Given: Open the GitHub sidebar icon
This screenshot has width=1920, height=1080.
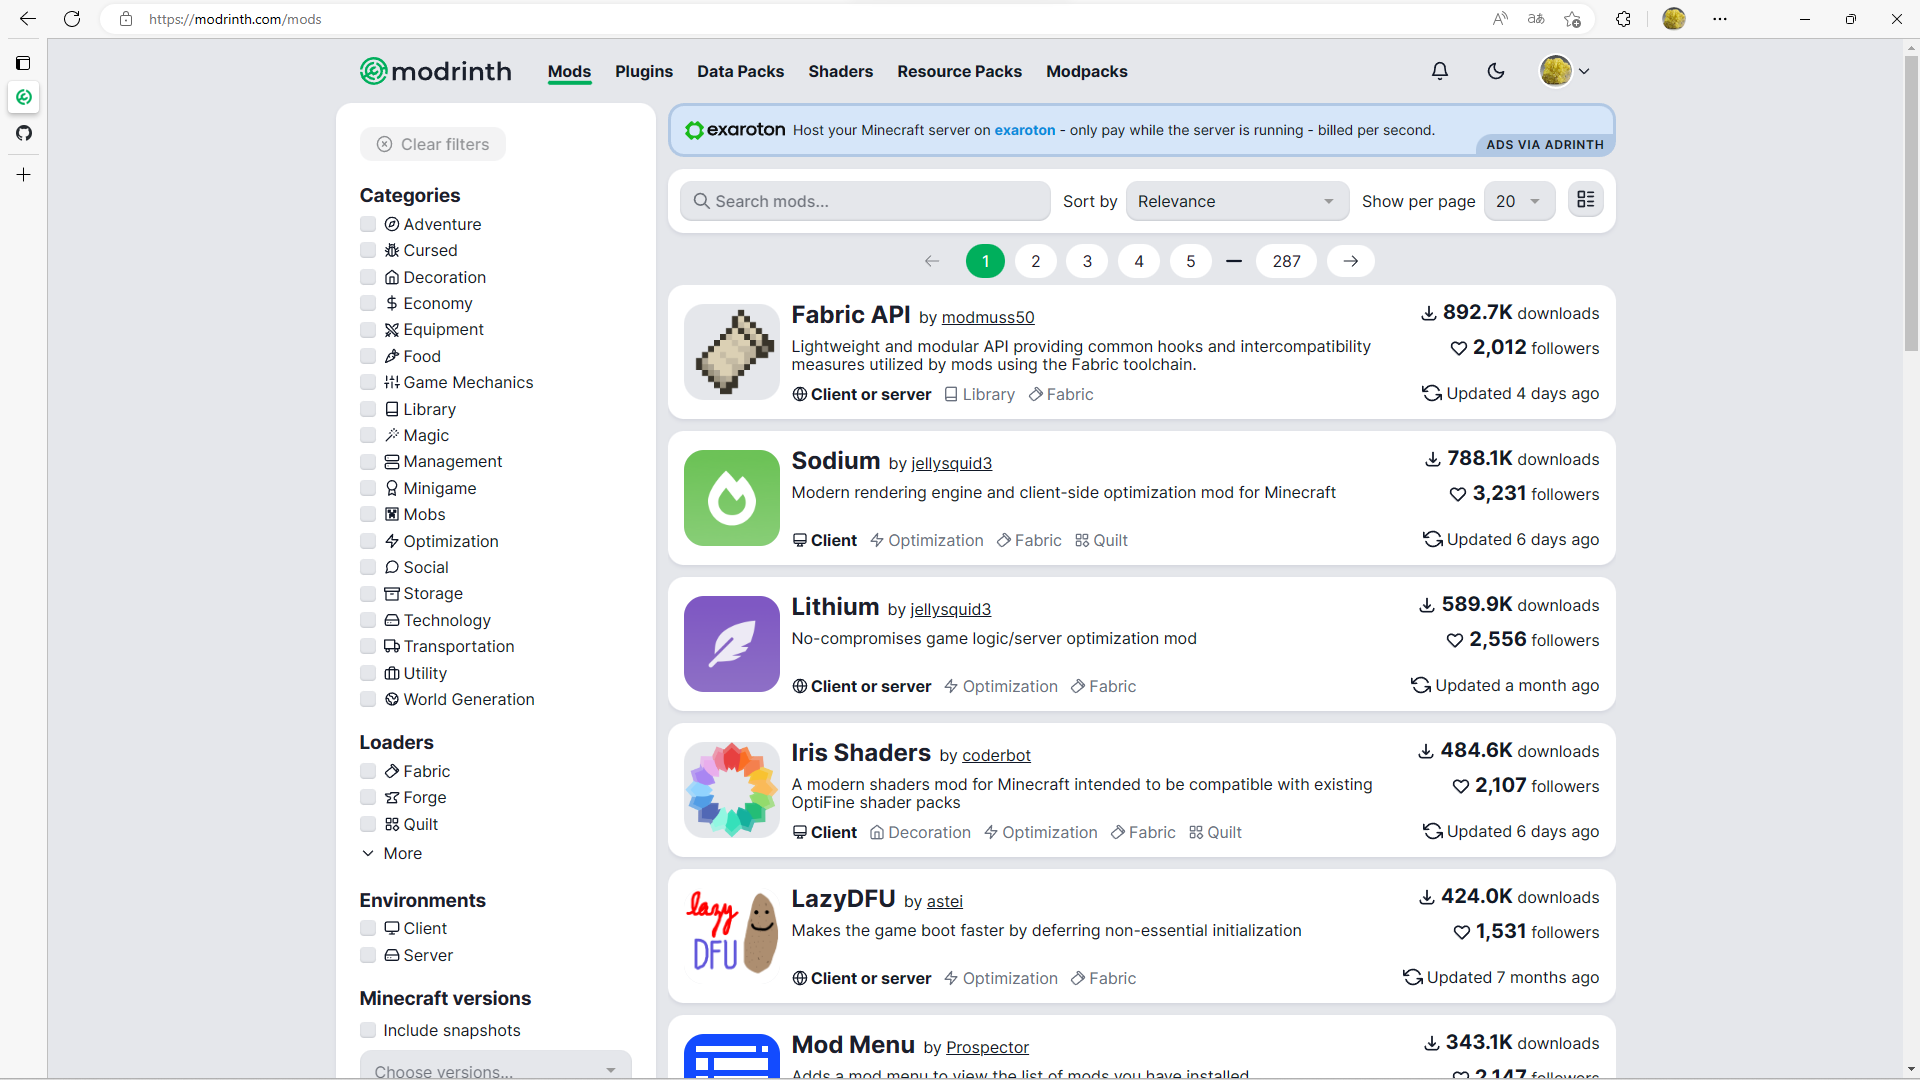Looking at the screenshot, I should (23, 133).
